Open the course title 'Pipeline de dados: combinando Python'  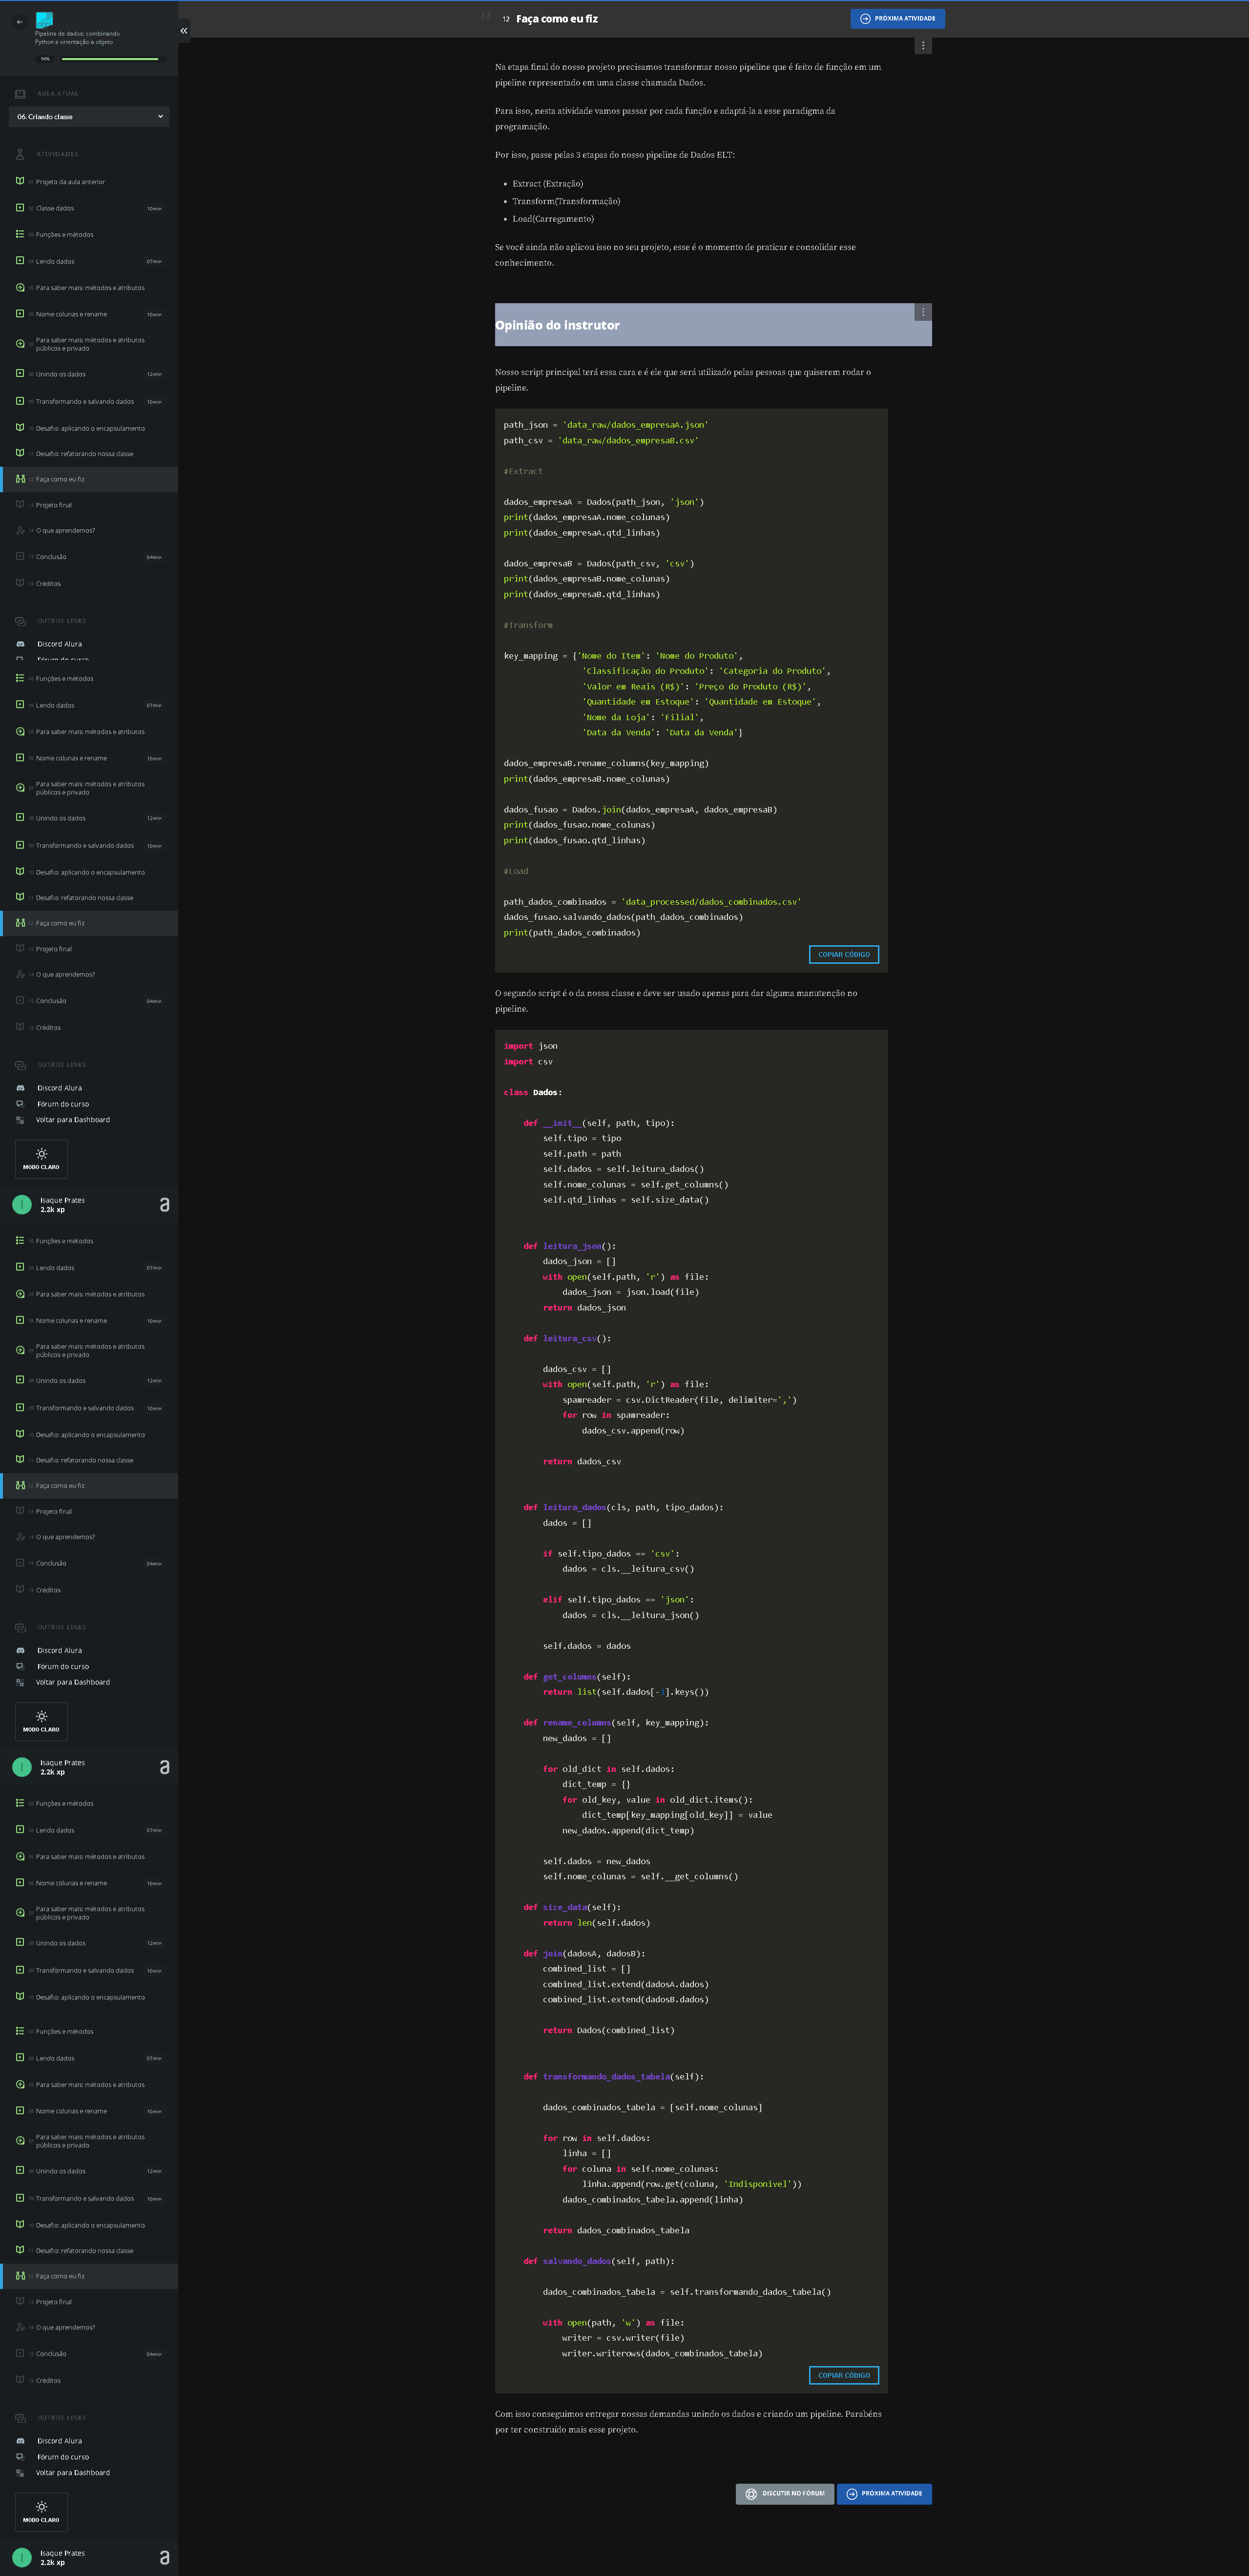(x=77, y=38)
